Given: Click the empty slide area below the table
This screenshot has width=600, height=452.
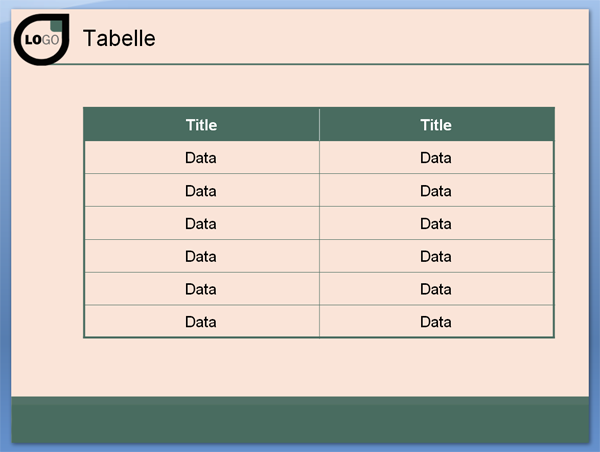Looking at the screenshot, I should pyautogui.click(x=300, y=367).
